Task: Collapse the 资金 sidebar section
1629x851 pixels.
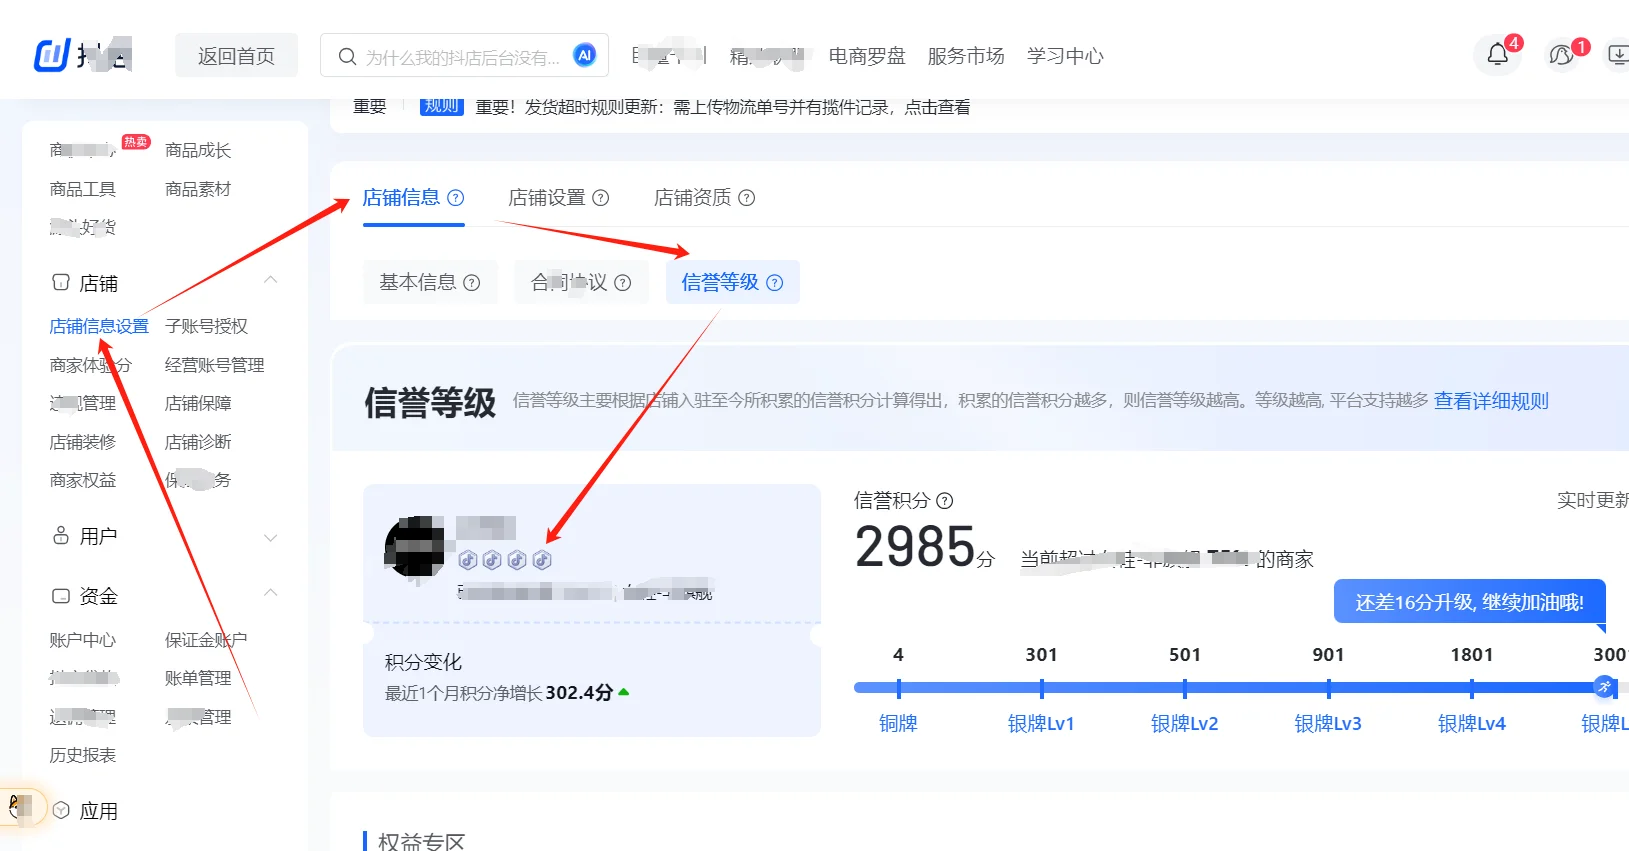Action: [270, 594]
